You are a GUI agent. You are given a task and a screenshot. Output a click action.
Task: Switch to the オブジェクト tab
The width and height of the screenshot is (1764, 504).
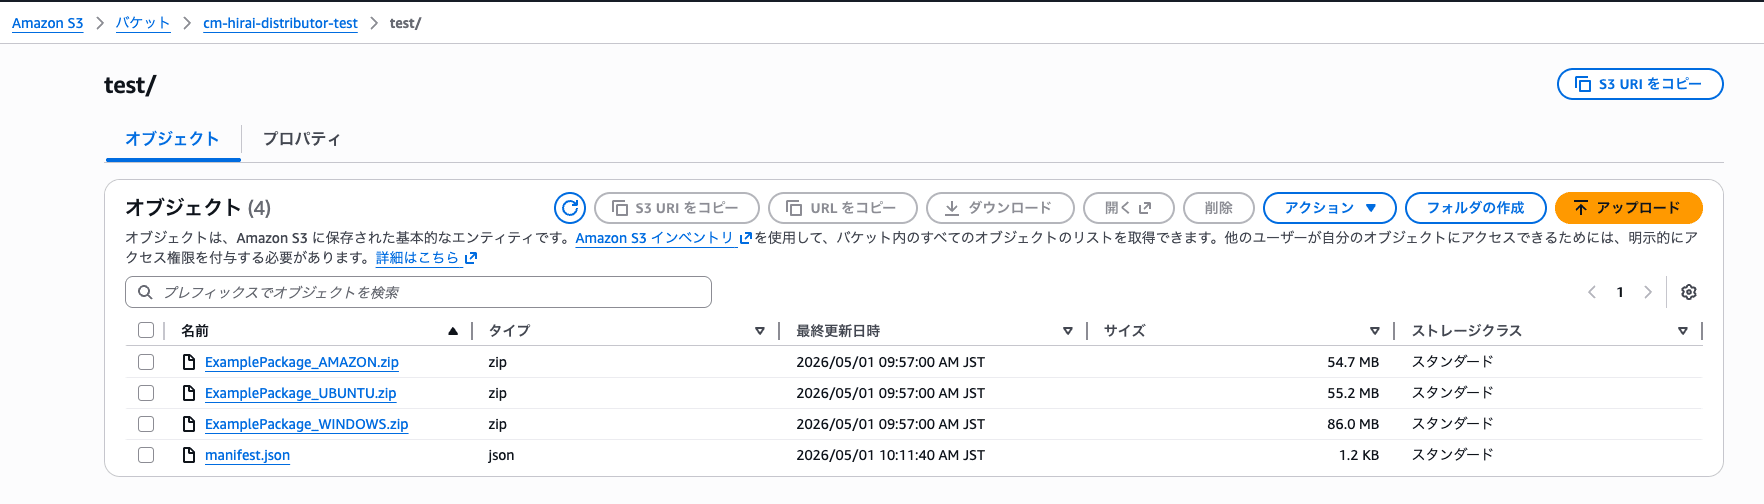click(172, 139)
